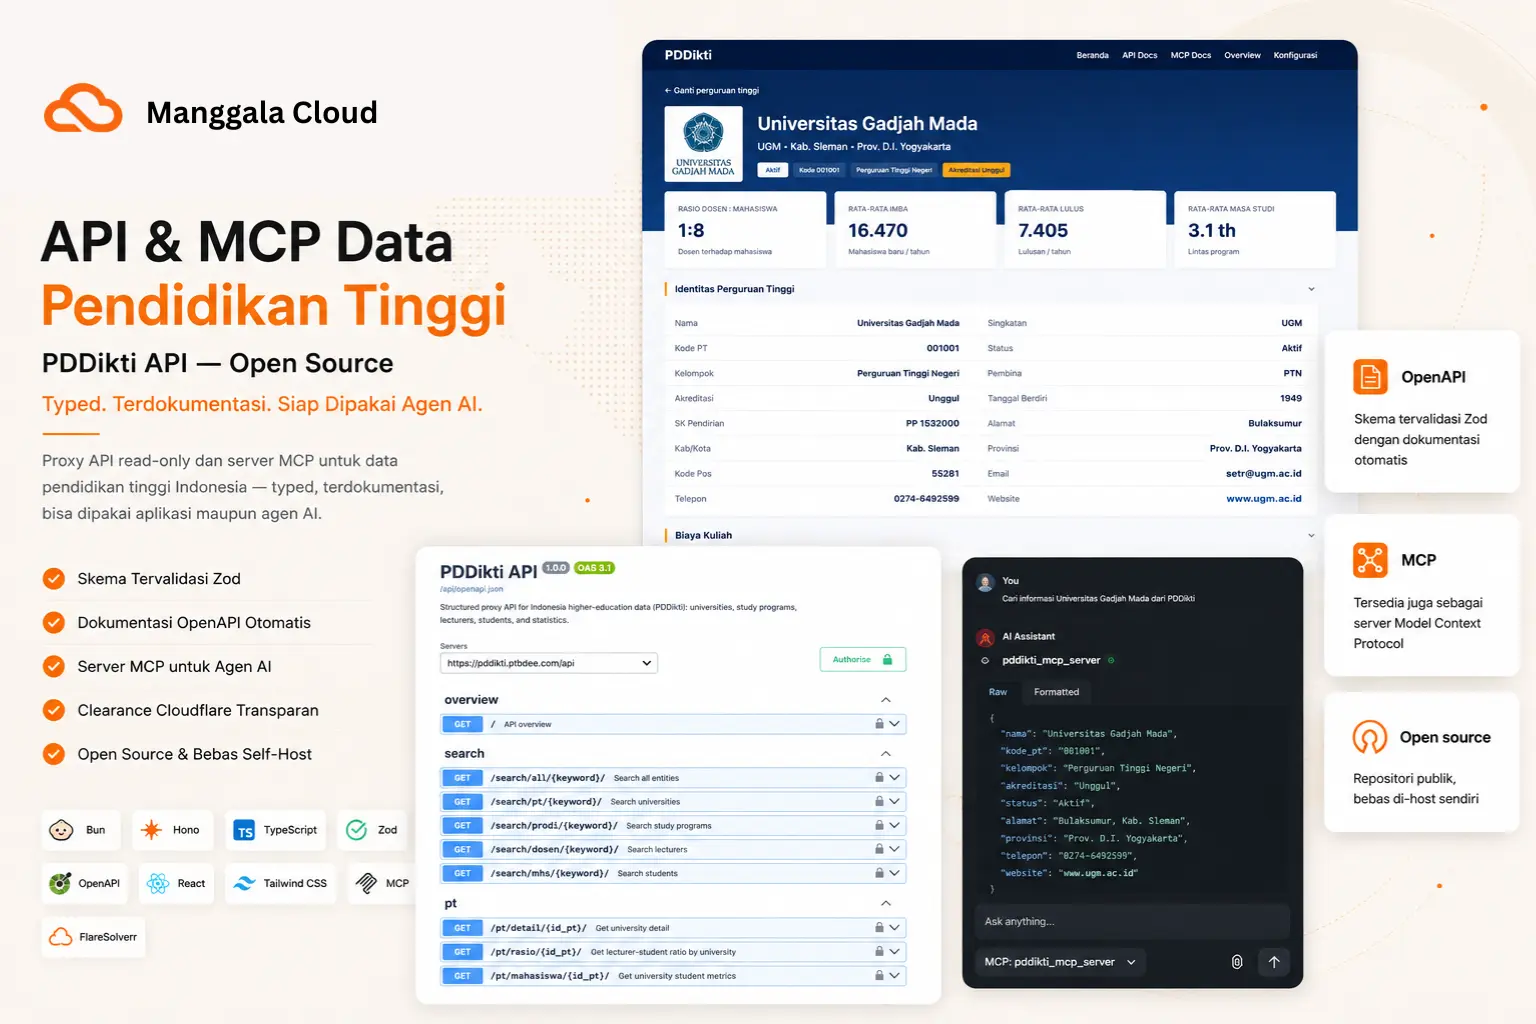This screenshot has height=1024, width=1536.
Task: Click check icon beside Open Source & Bebas Self-Host
Action: click(x=54, y=754)
